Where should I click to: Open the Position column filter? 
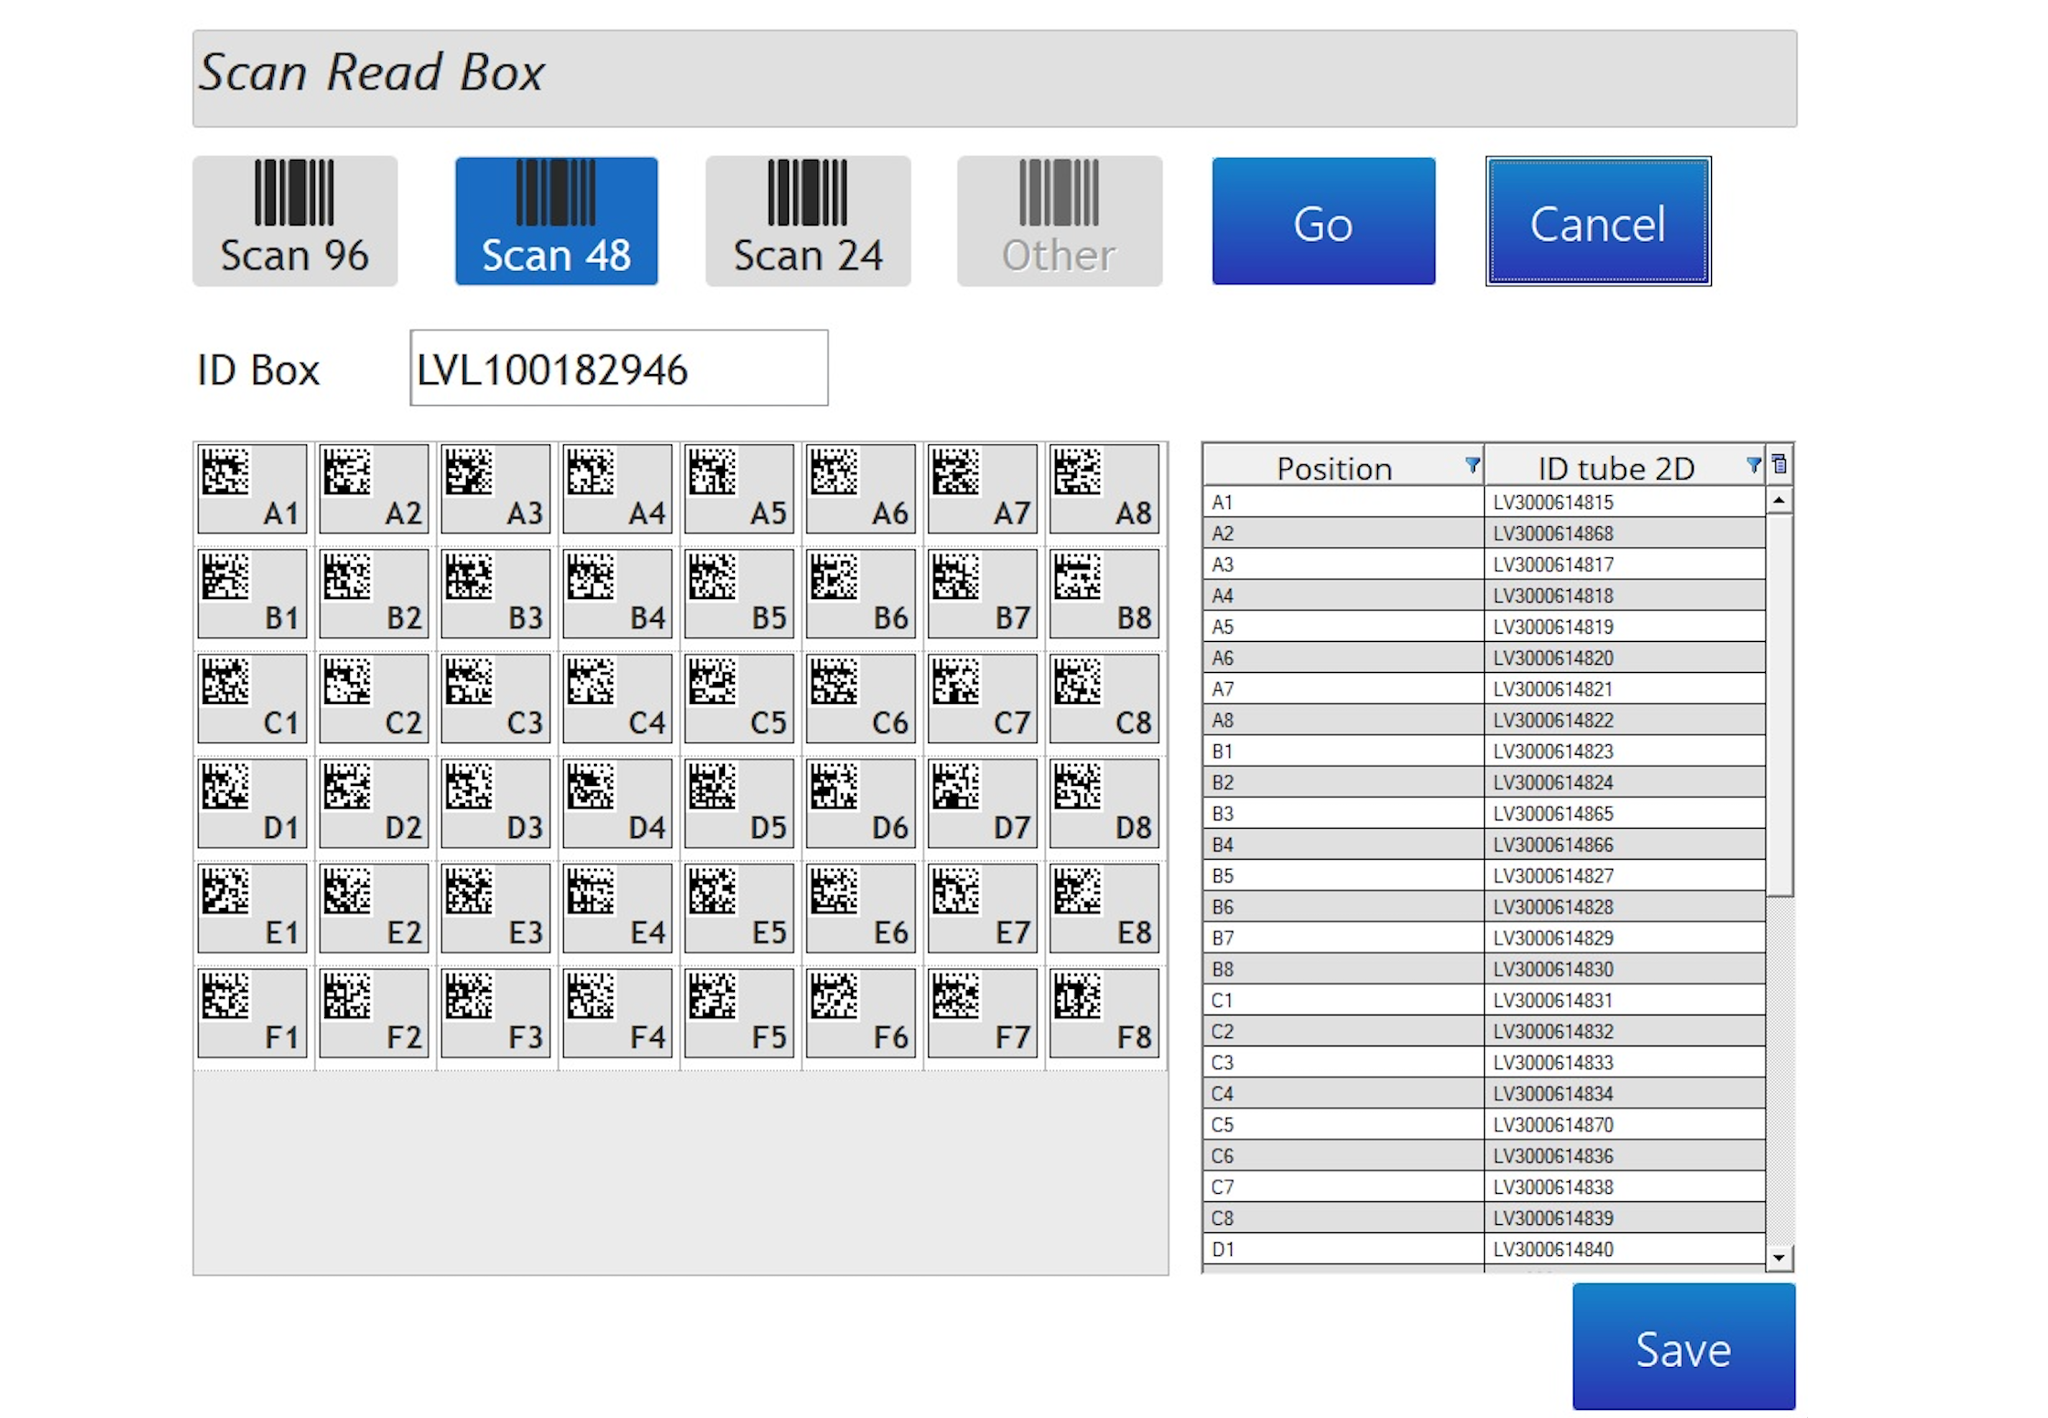(1471, 465)
